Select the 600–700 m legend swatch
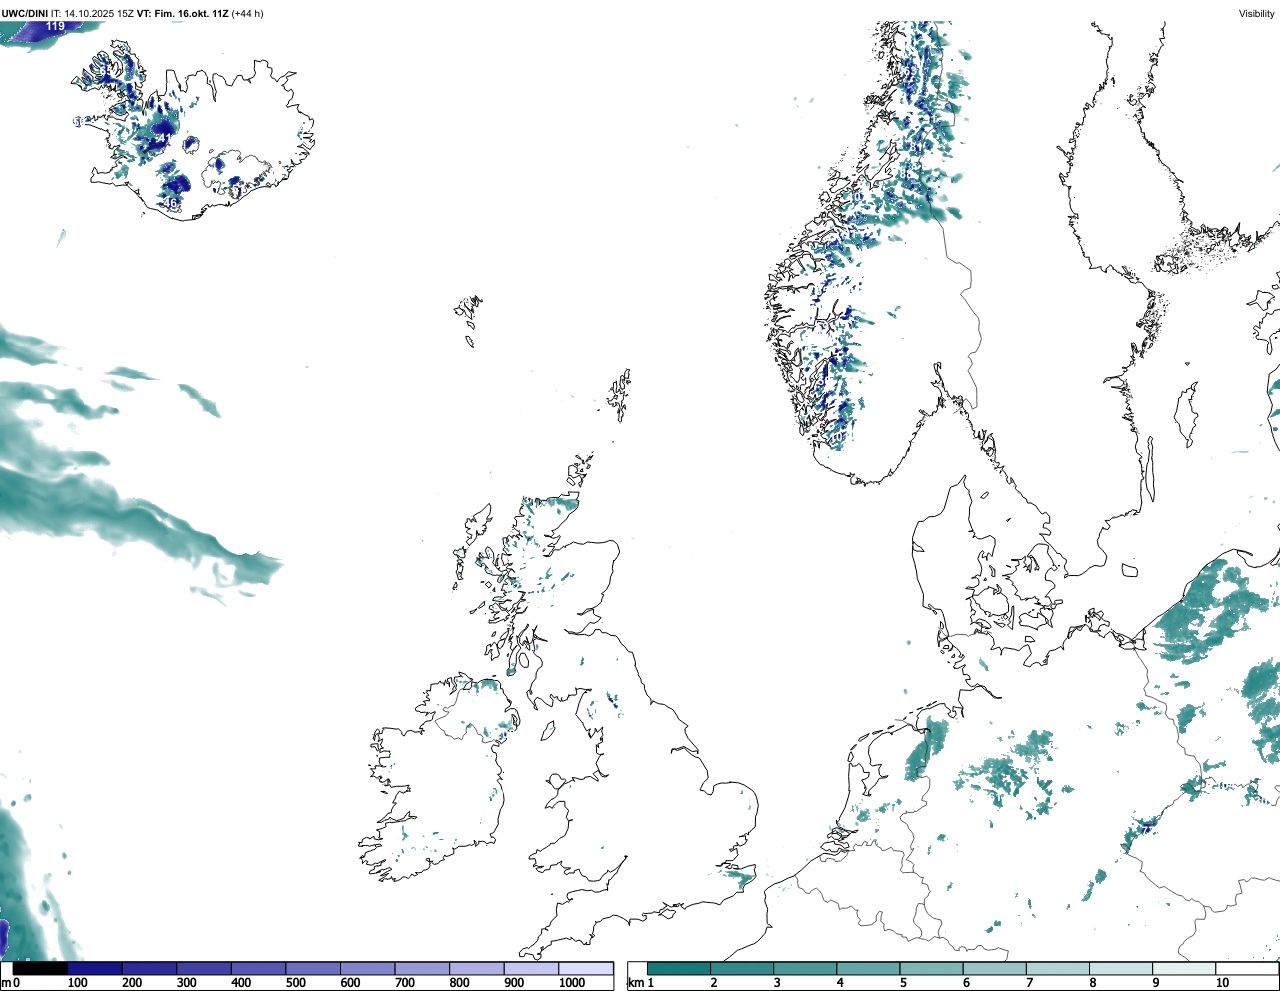This screenshot has width=1280, height=991. coord(368,968)
